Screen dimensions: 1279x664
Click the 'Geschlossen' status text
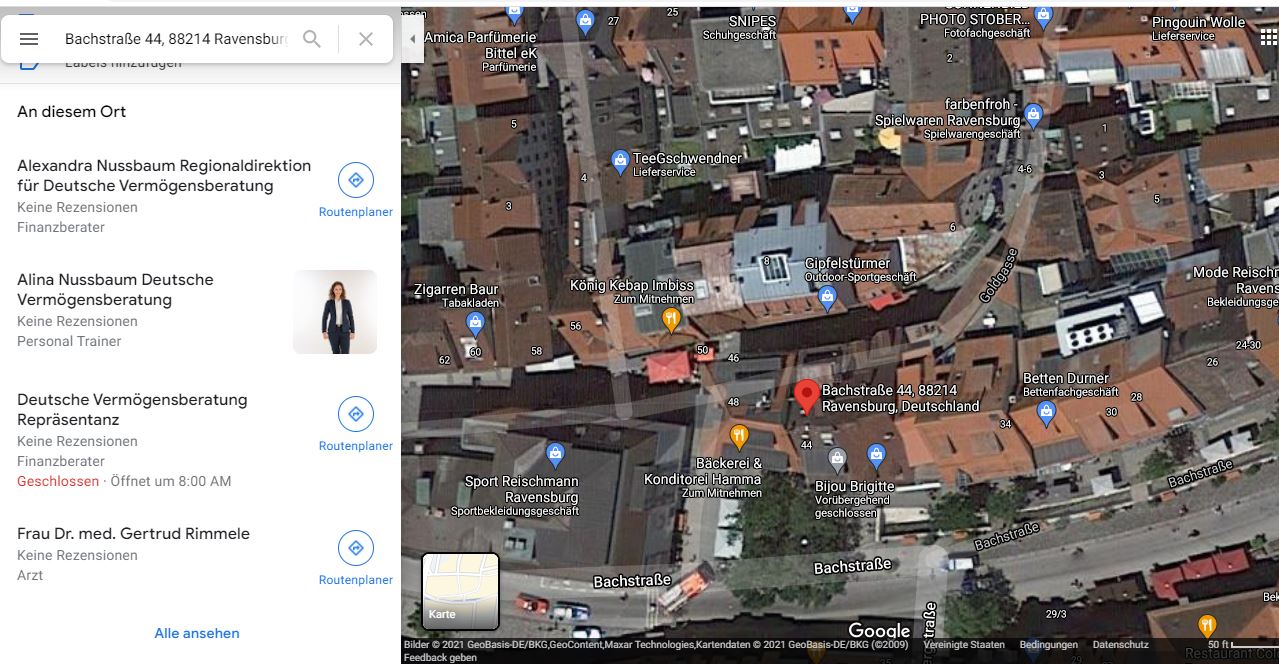point(58,481)
